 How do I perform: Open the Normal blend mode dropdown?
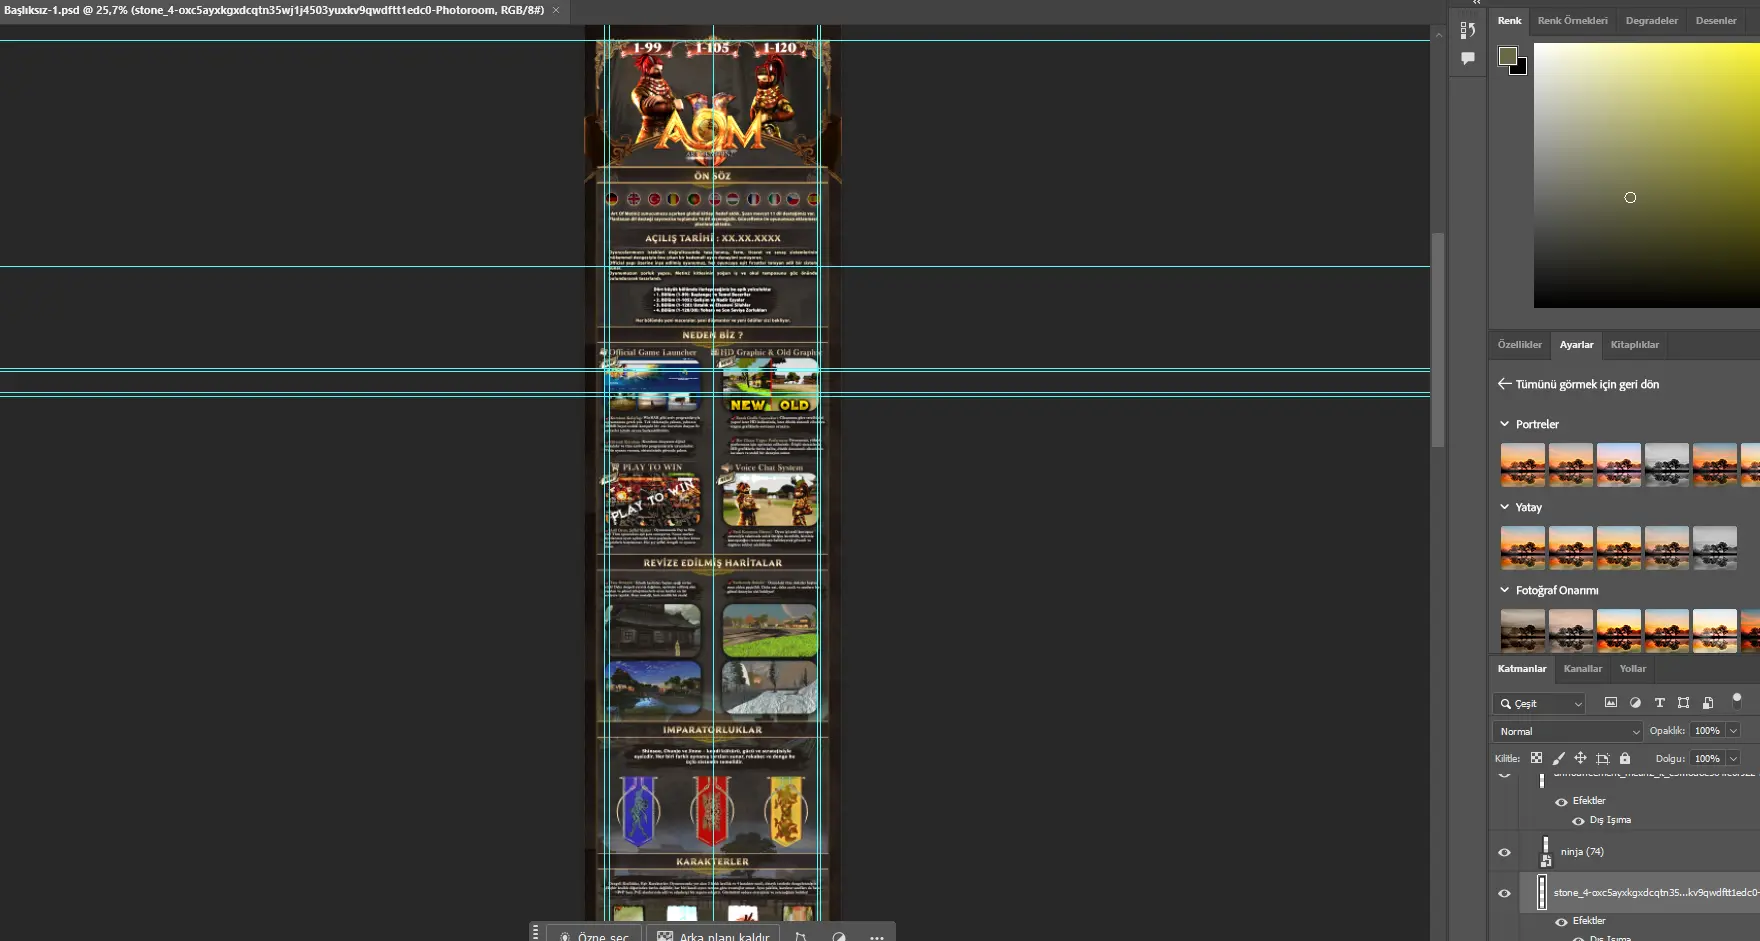[1567, 731]
